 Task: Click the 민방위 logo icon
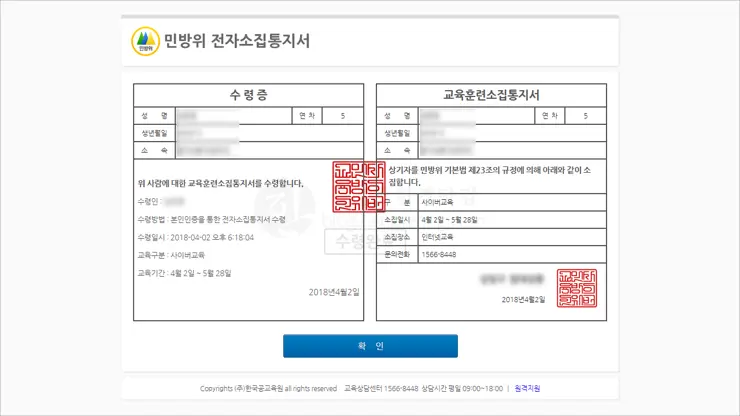[x=145, y=41]
